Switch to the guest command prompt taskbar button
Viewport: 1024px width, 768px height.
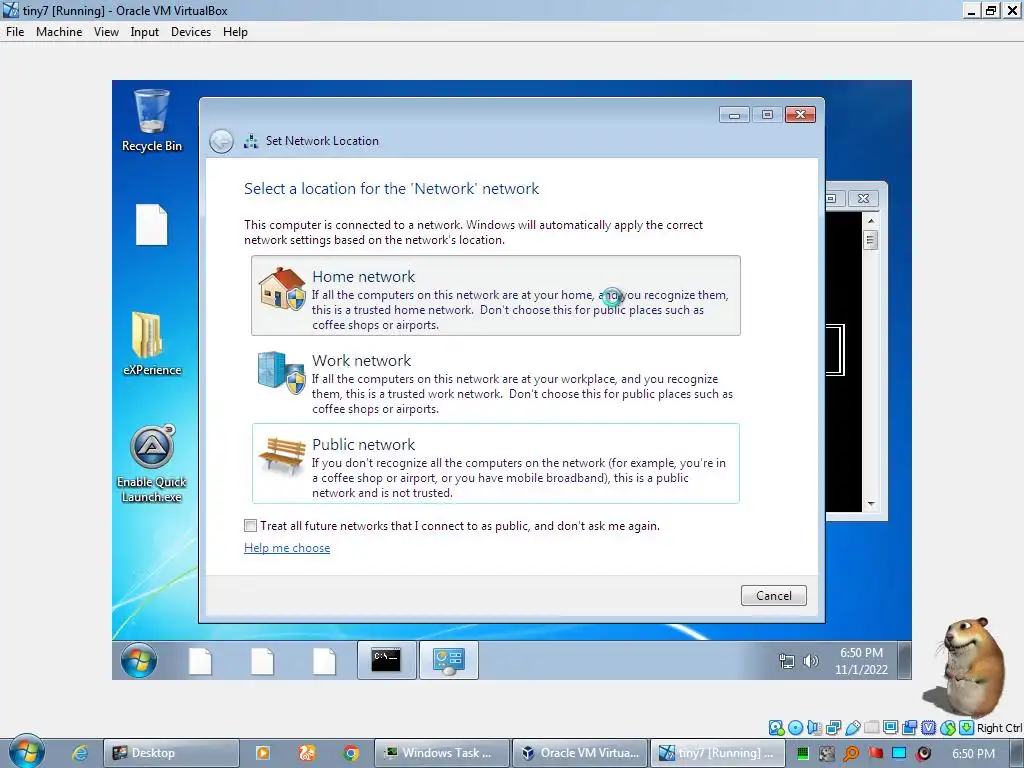tap(387, 660)
